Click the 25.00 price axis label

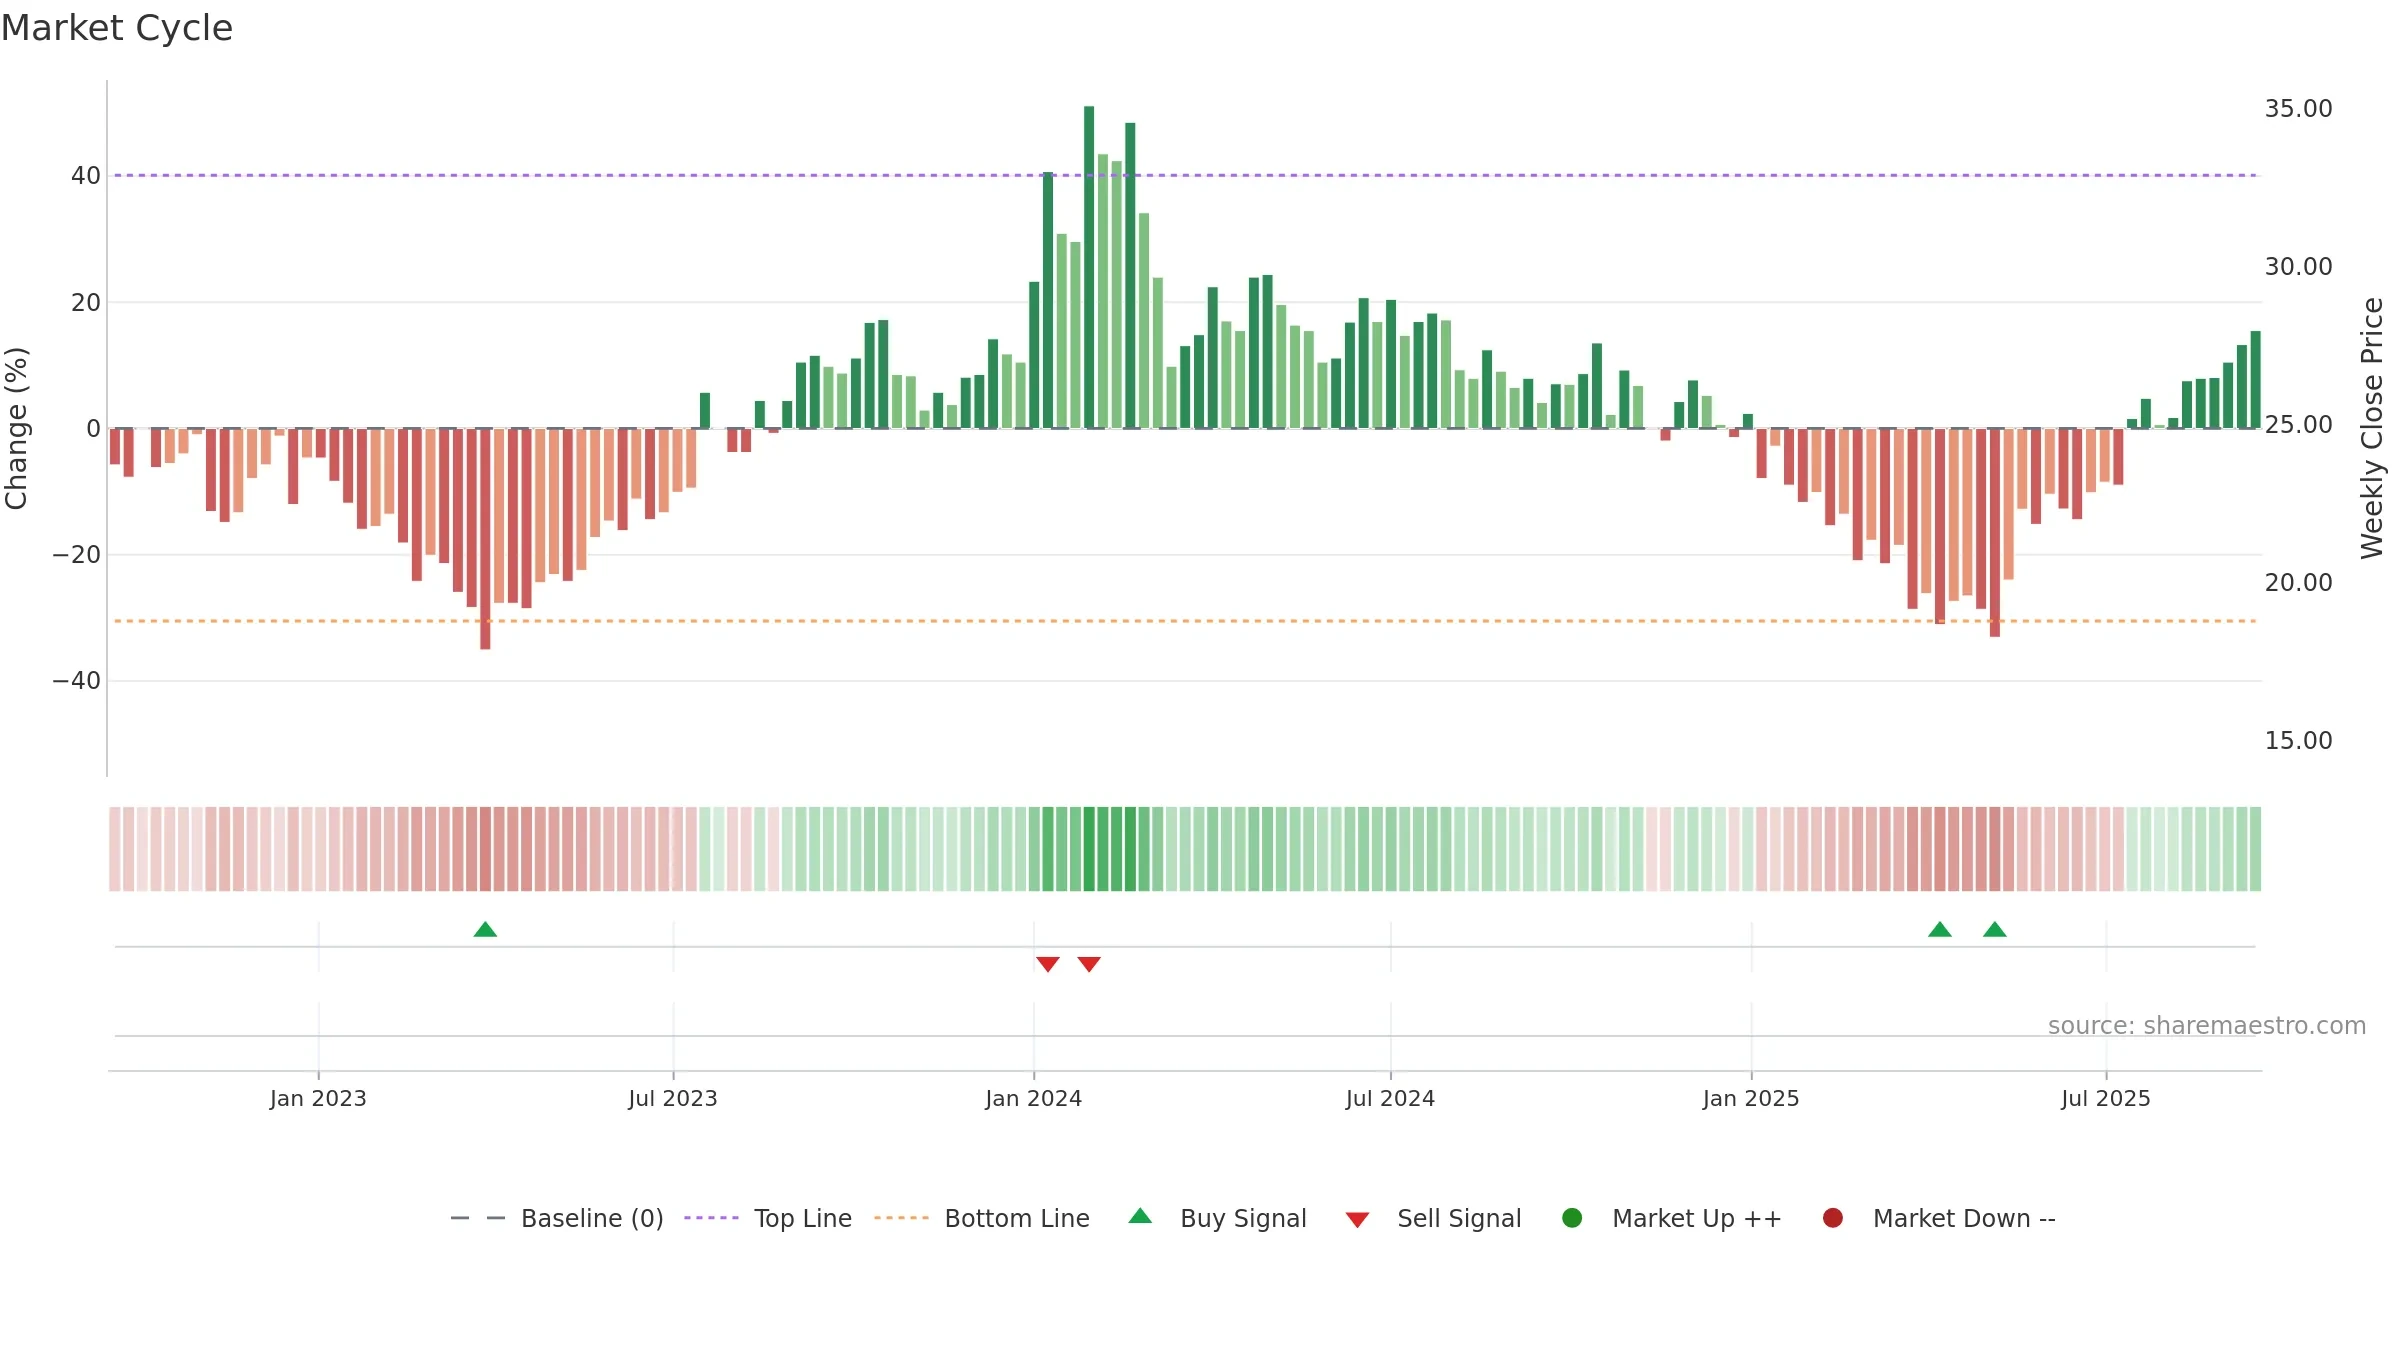click(2298, 424)
